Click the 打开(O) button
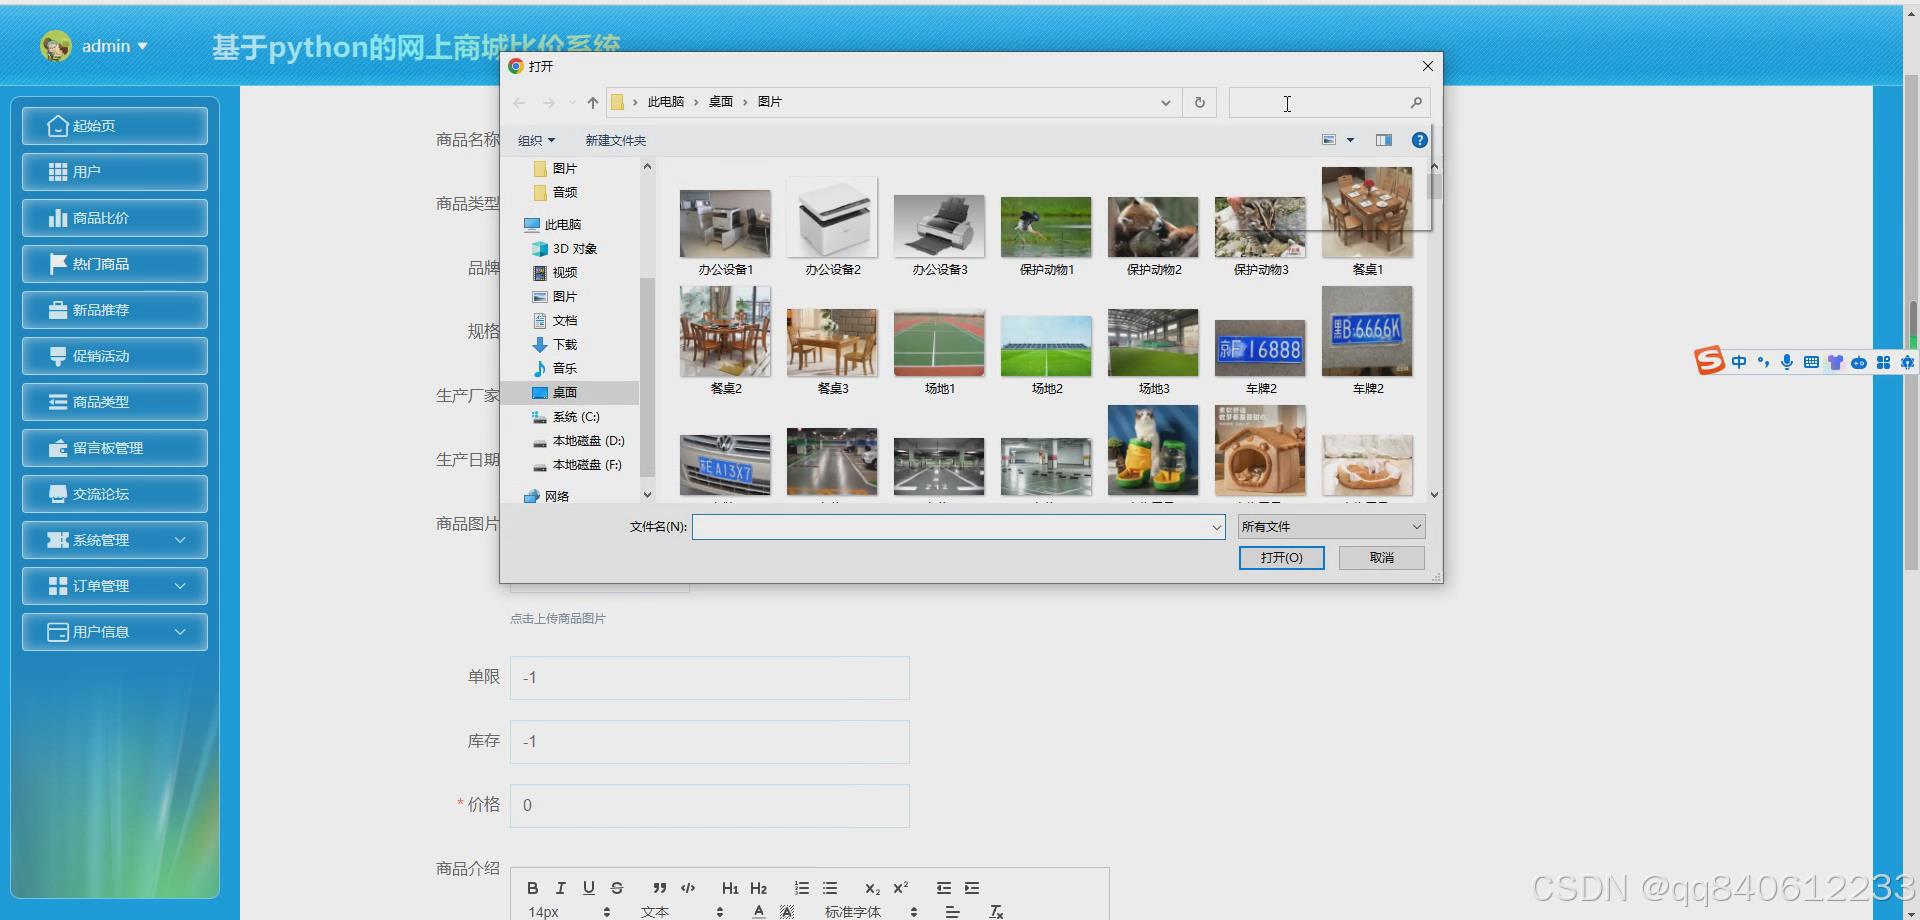This screenshot has height=920, width=1920. [x=1281, y=558]
